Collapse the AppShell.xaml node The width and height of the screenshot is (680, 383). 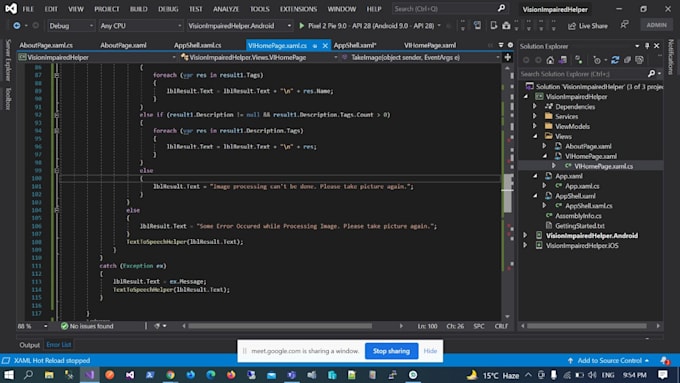535,196
